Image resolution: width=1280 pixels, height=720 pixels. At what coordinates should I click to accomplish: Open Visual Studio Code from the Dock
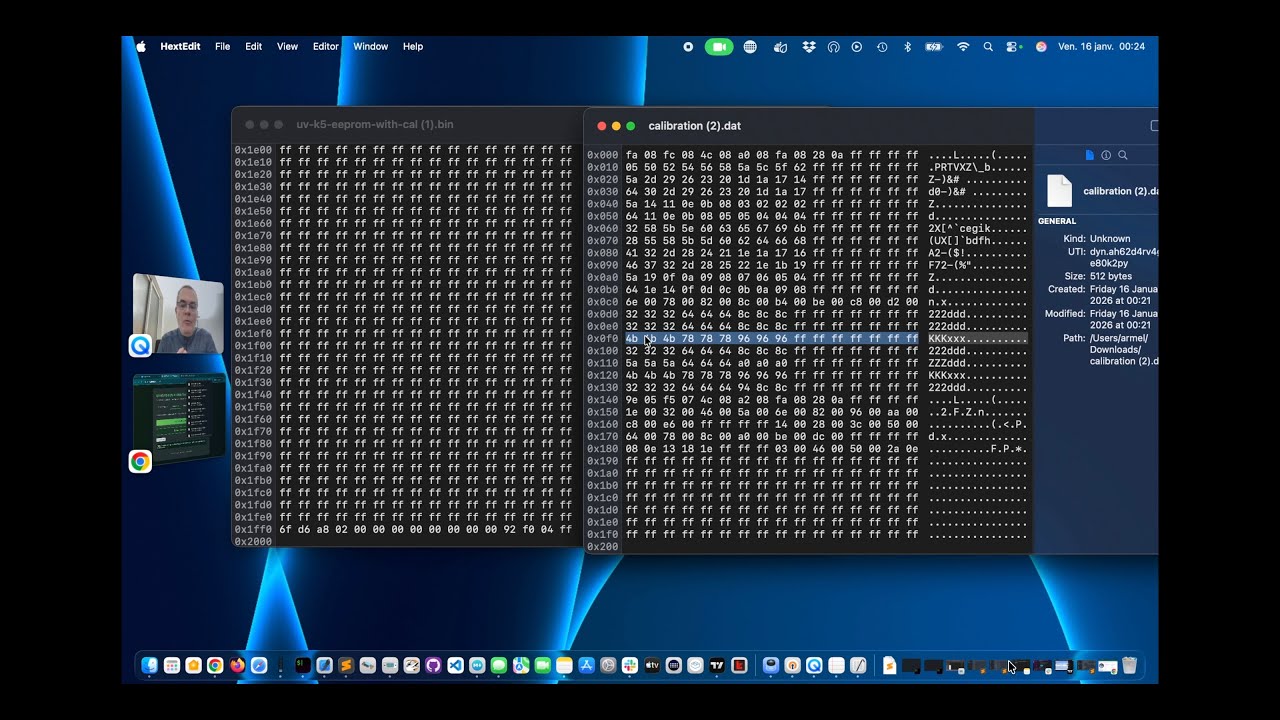point(455,665)
